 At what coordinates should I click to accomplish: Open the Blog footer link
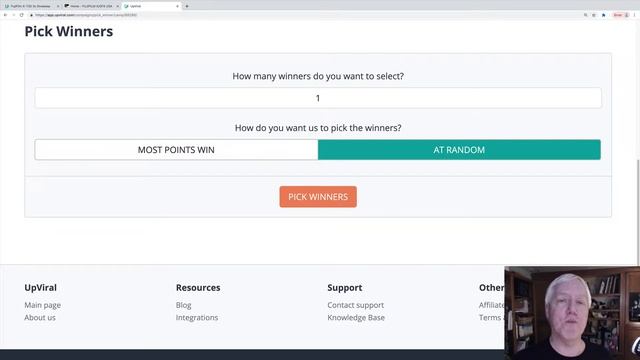coord(183,305)
